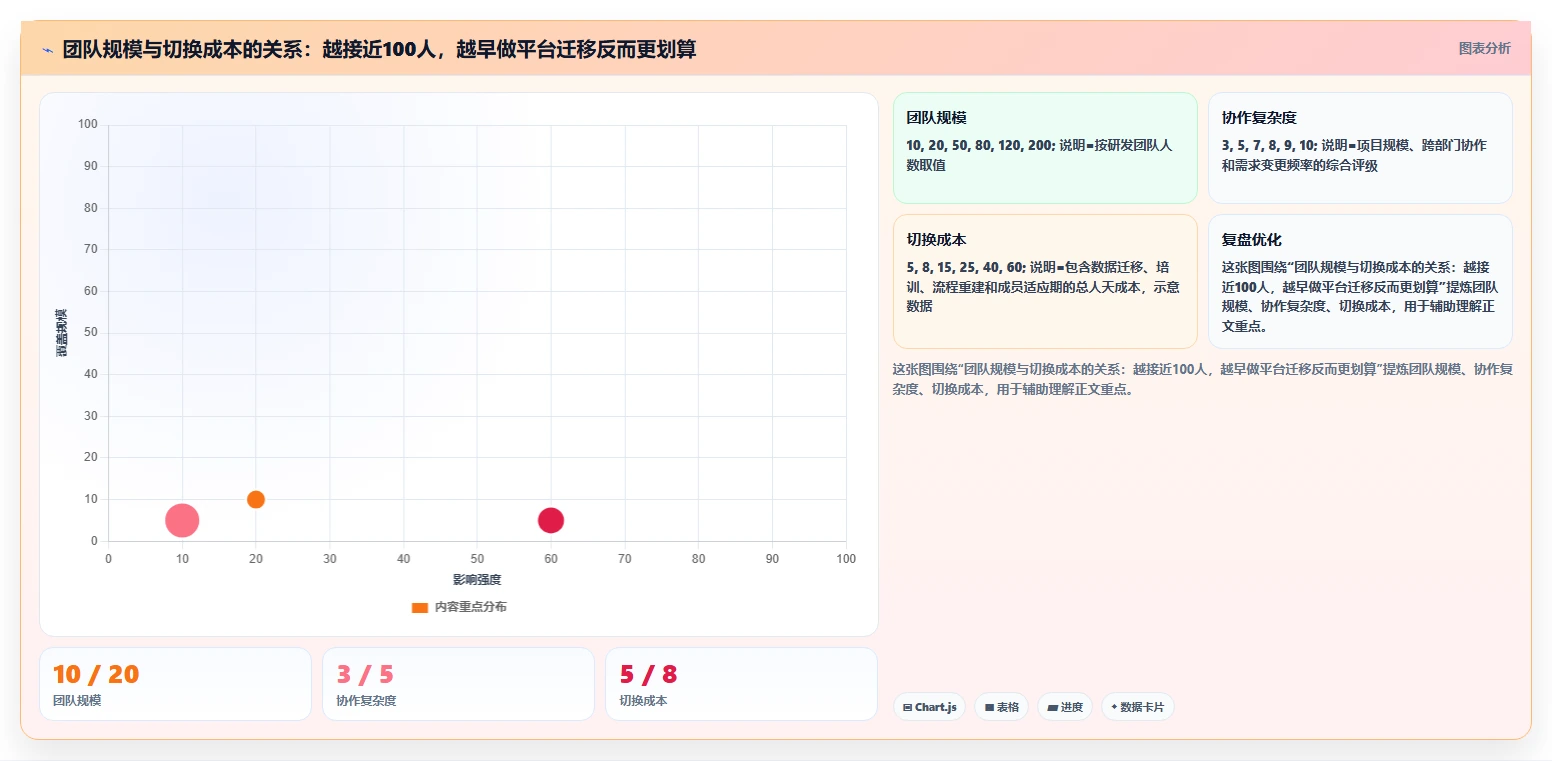Click the 数据卡片 tag button
The height and width of the screenshot is (761, 1552).
(1137, 707)
